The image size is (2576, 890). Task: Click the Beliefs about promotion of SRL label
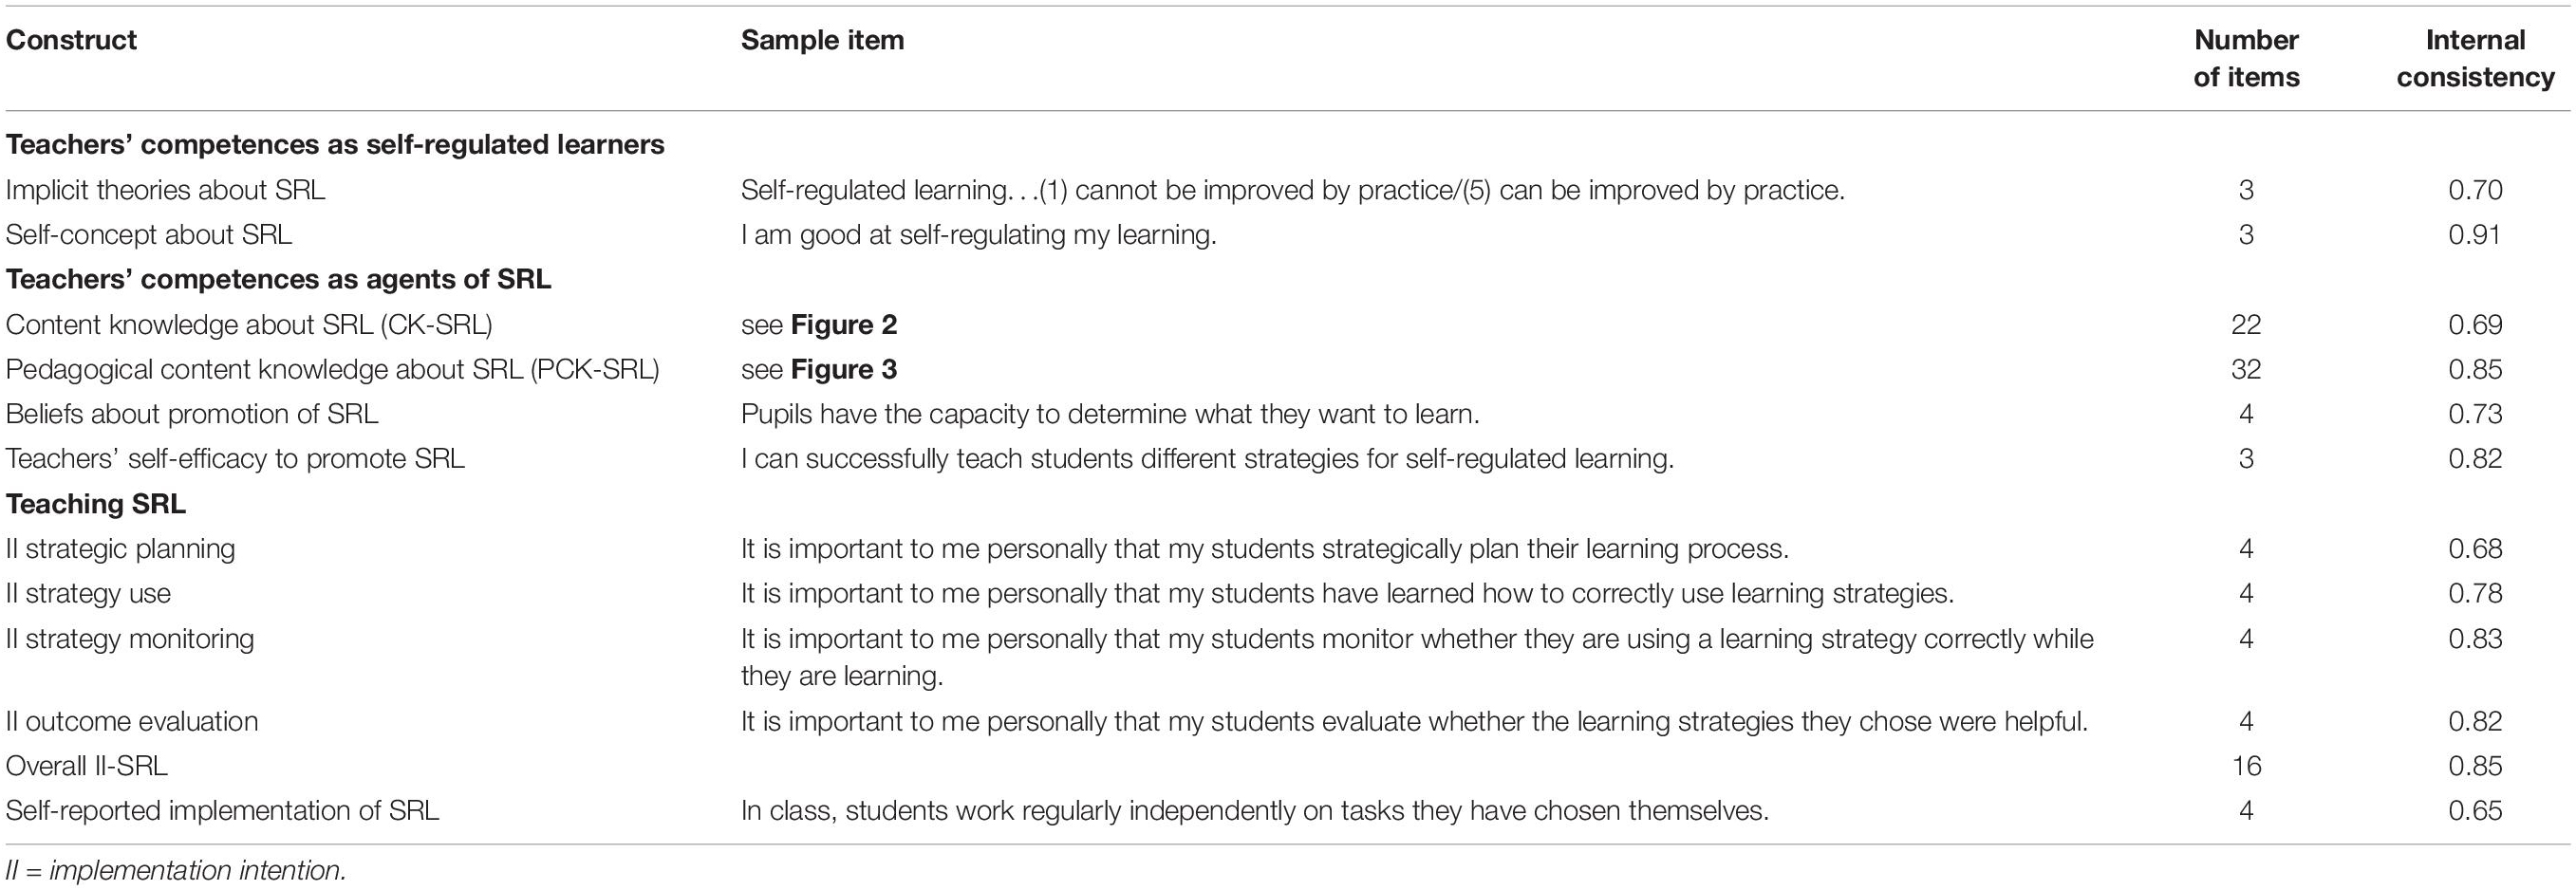click(192, 414)
